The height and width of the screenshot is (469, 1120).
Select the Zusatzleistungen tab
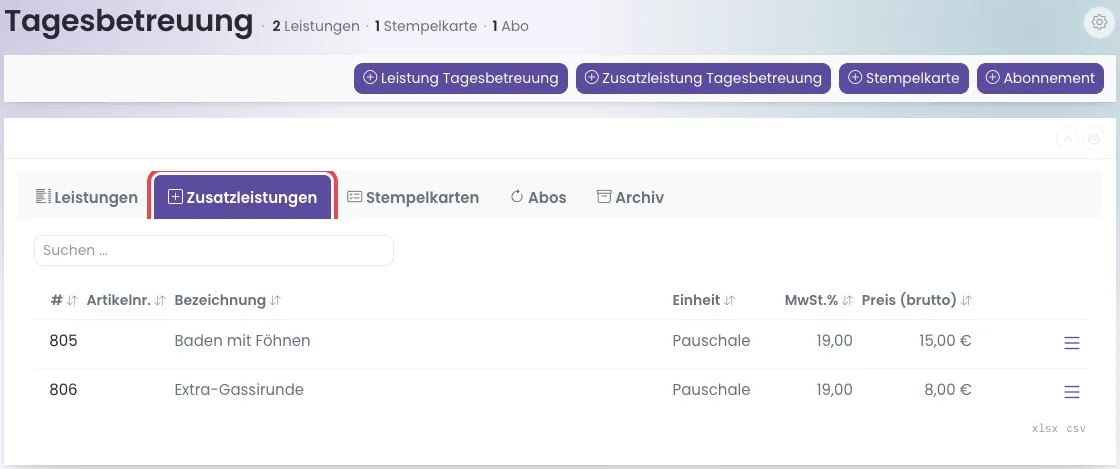click(x=243, y=197)
